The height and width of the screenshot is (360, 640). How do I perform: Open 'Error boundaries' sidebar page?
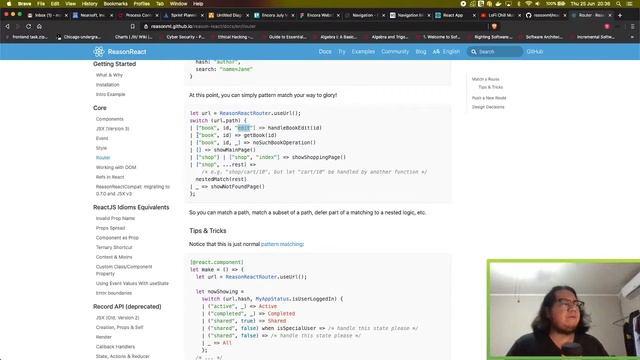tap(114, 293)
